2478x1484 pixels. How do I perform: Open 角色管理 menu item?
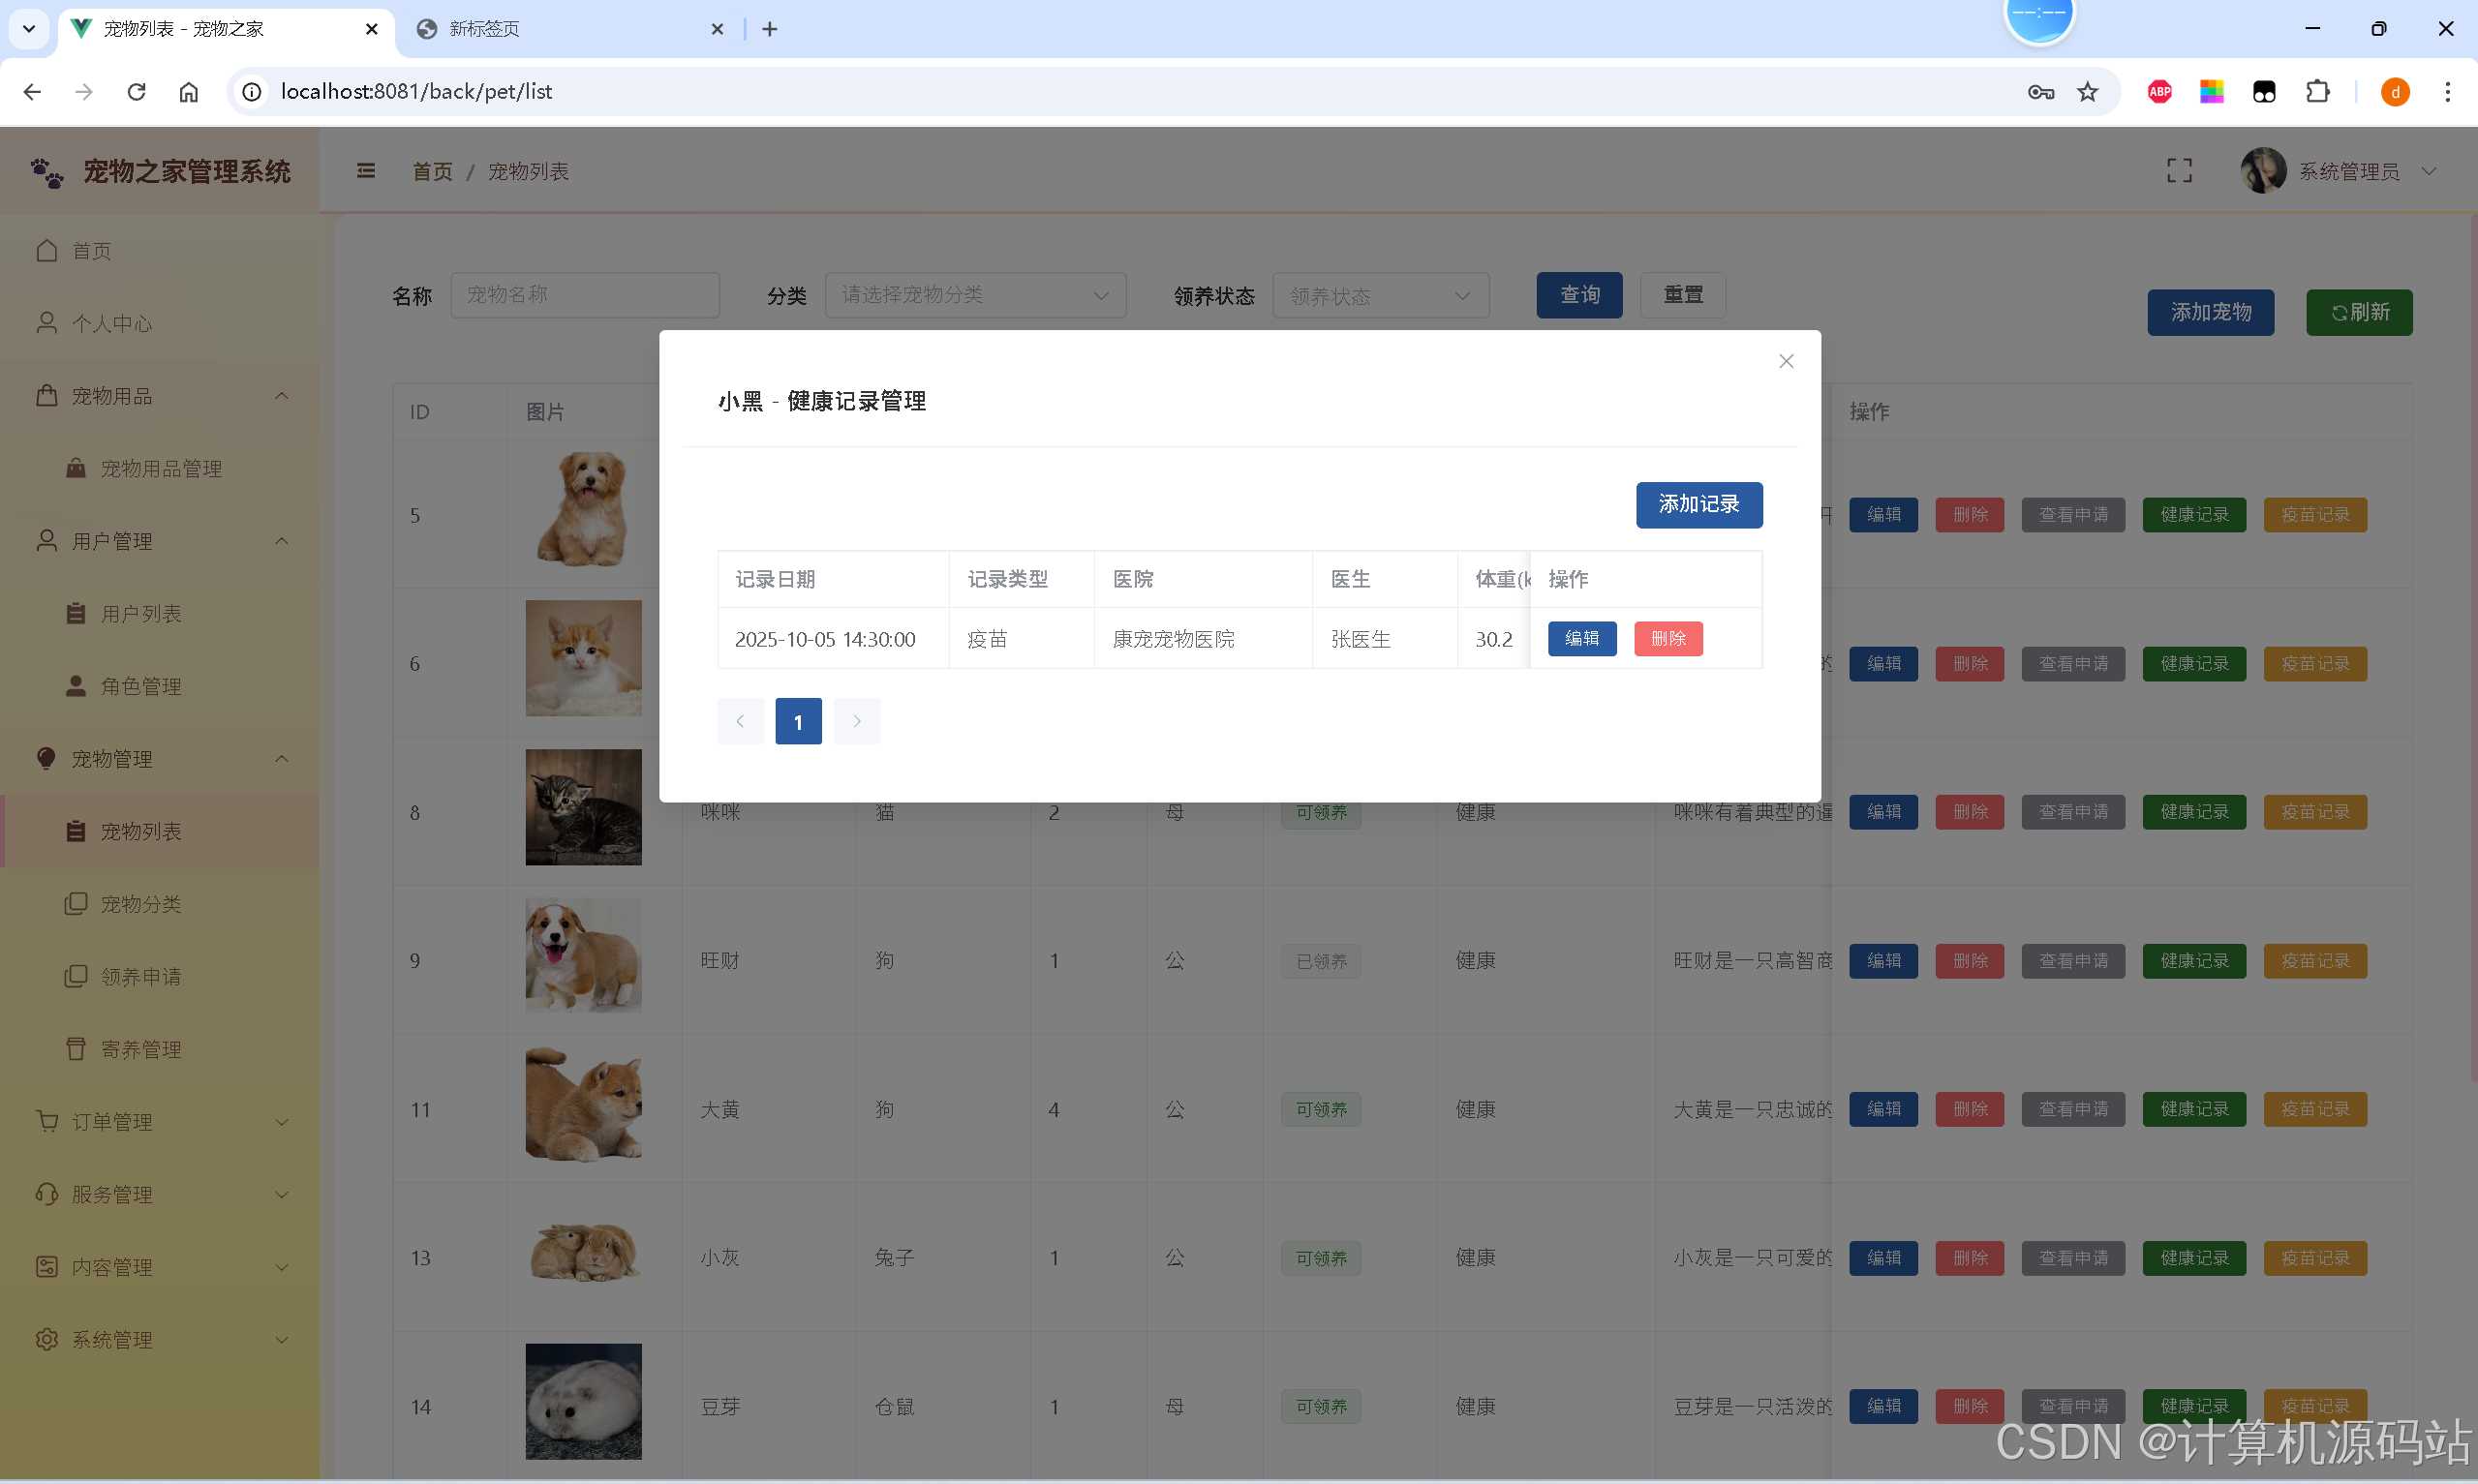[160, 686]
